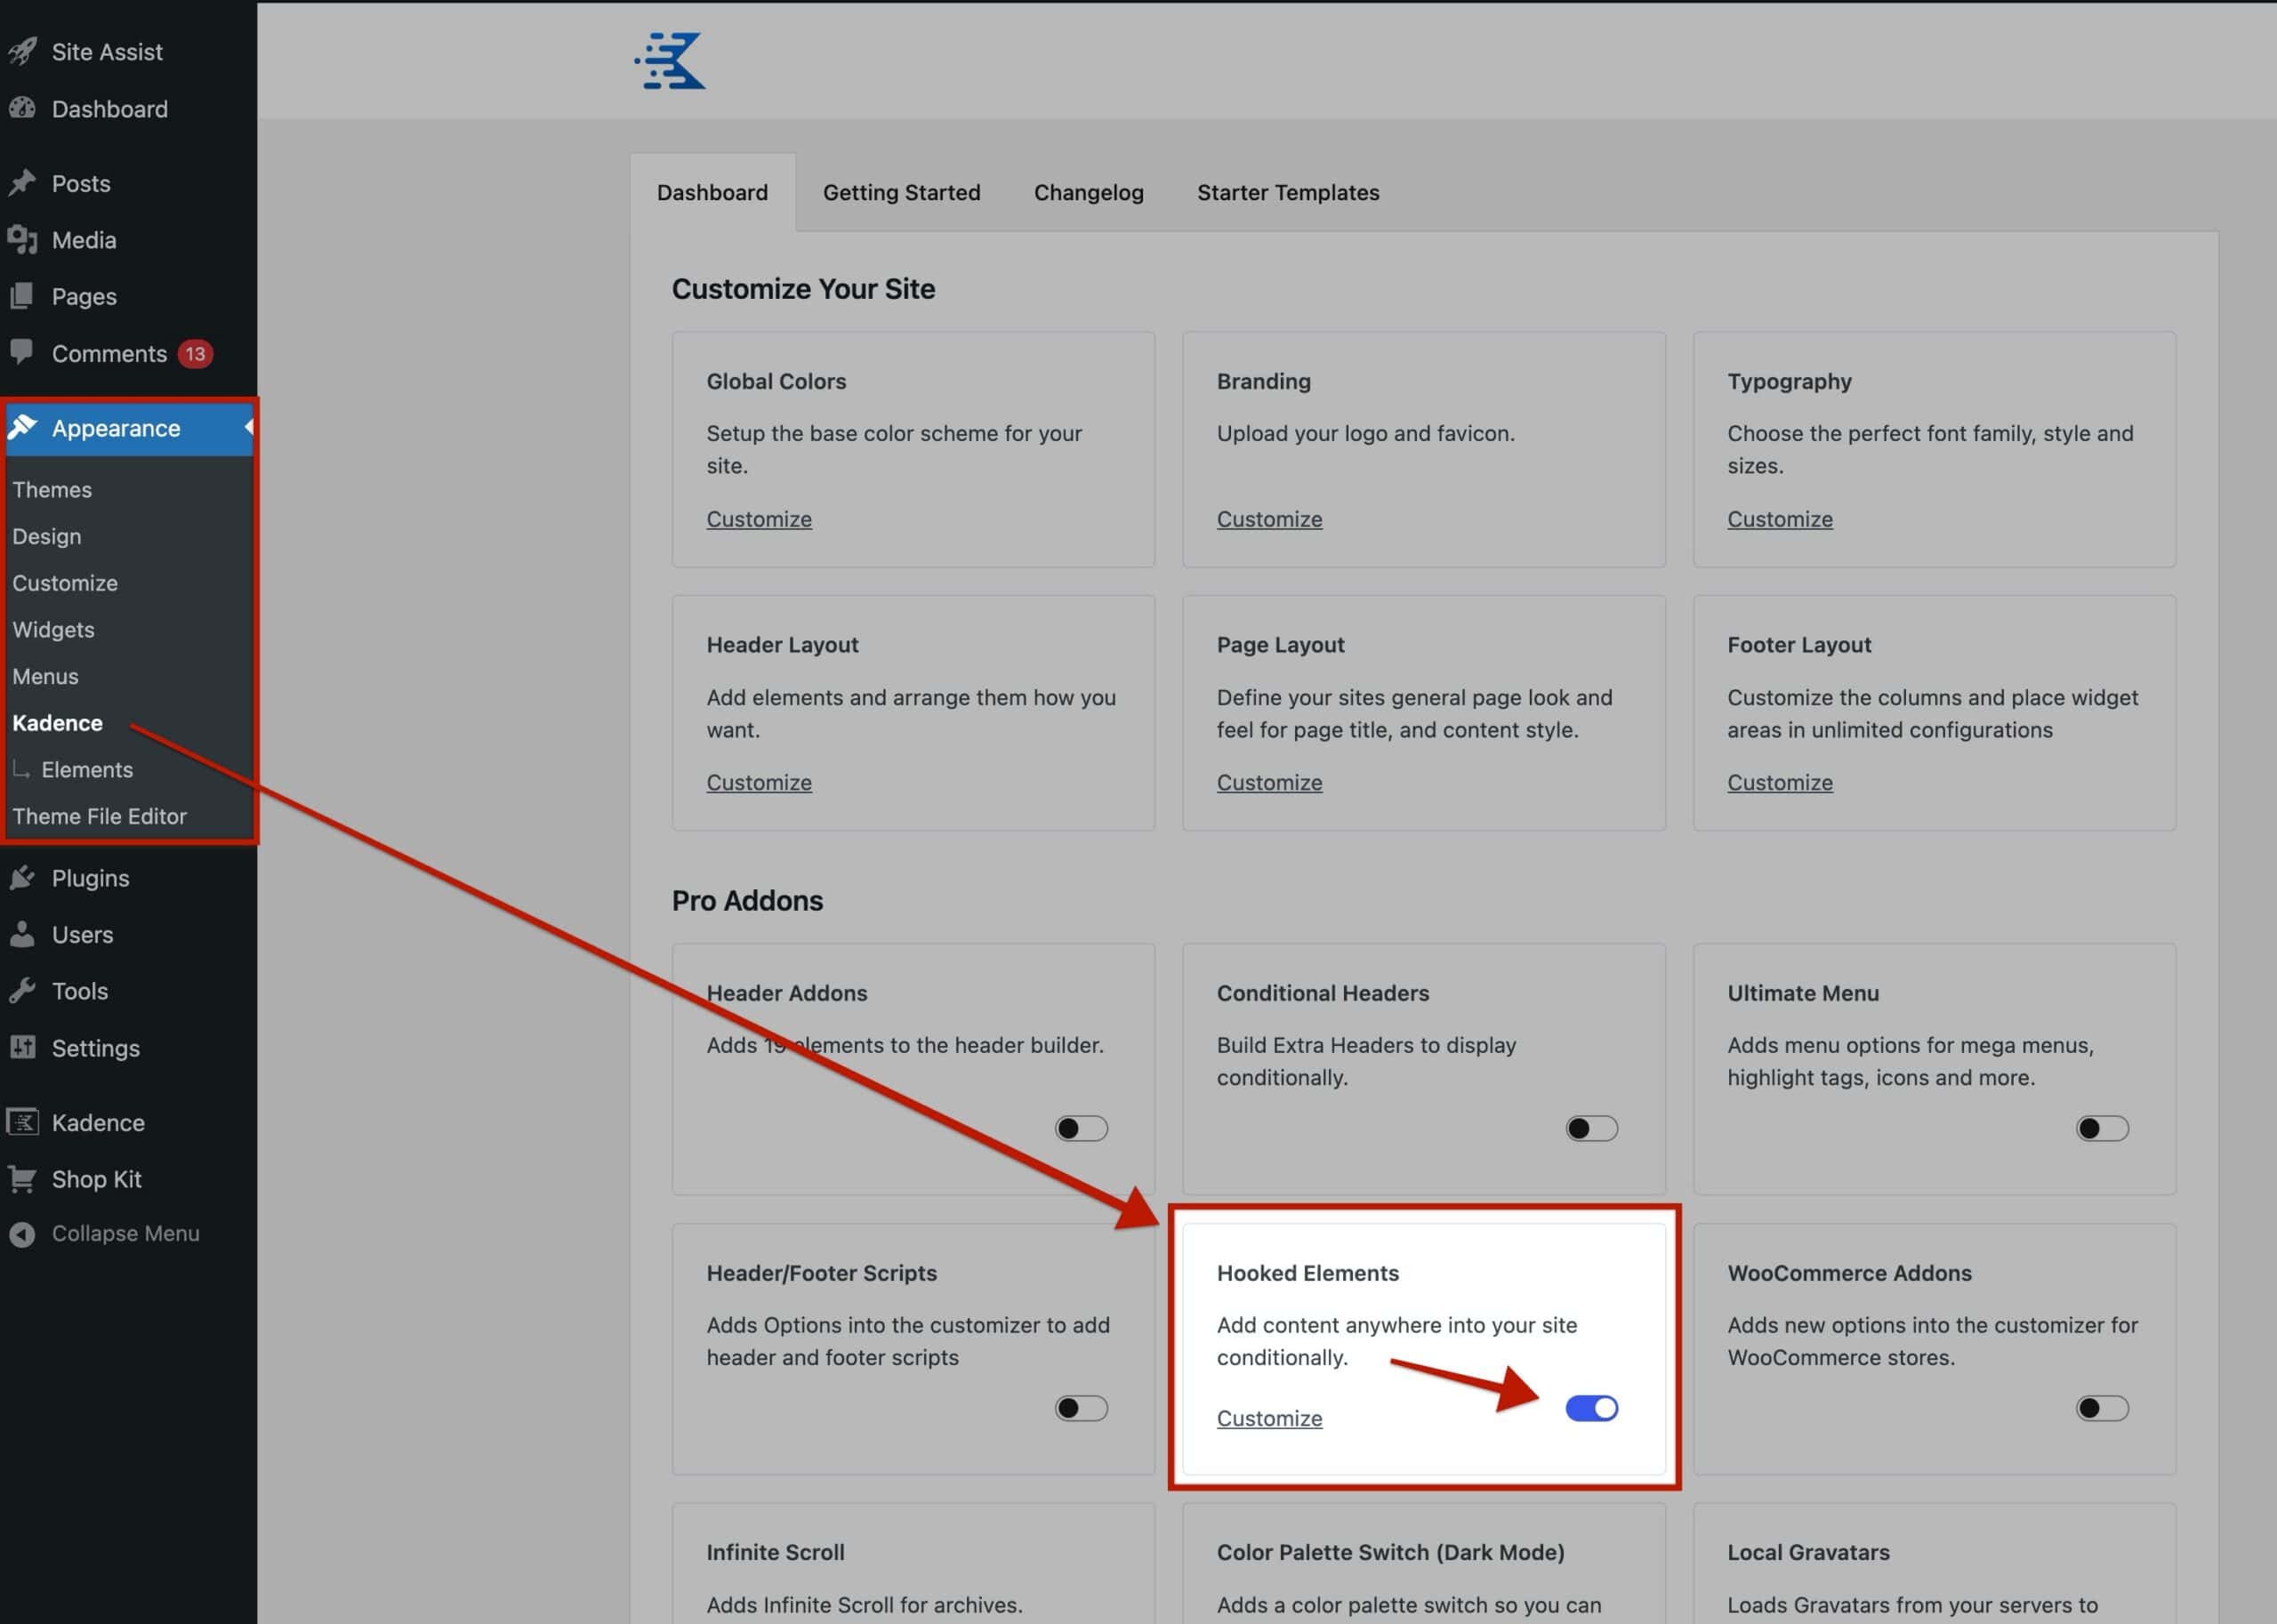Collapse the Appearance submenu chevron
The image size is (2277, 1624).
coord(247,427)
